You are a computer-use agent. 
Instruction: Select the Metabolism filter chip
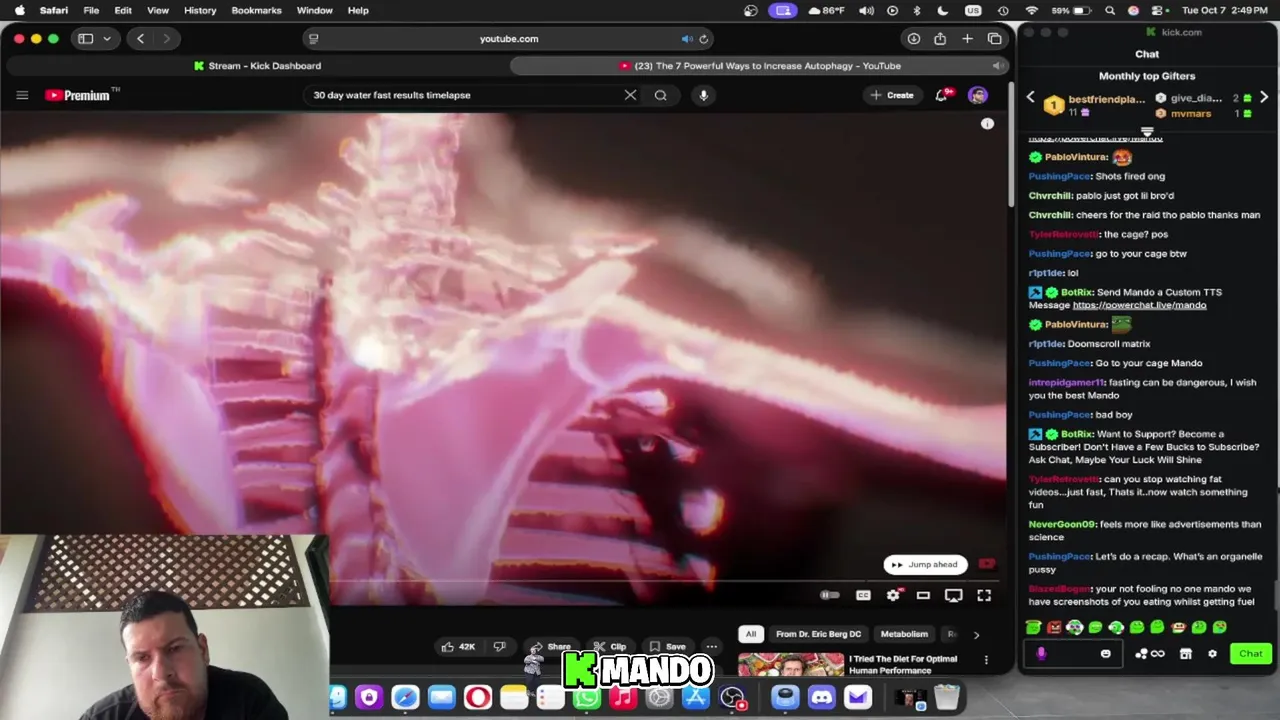click(x=904, y=634)
